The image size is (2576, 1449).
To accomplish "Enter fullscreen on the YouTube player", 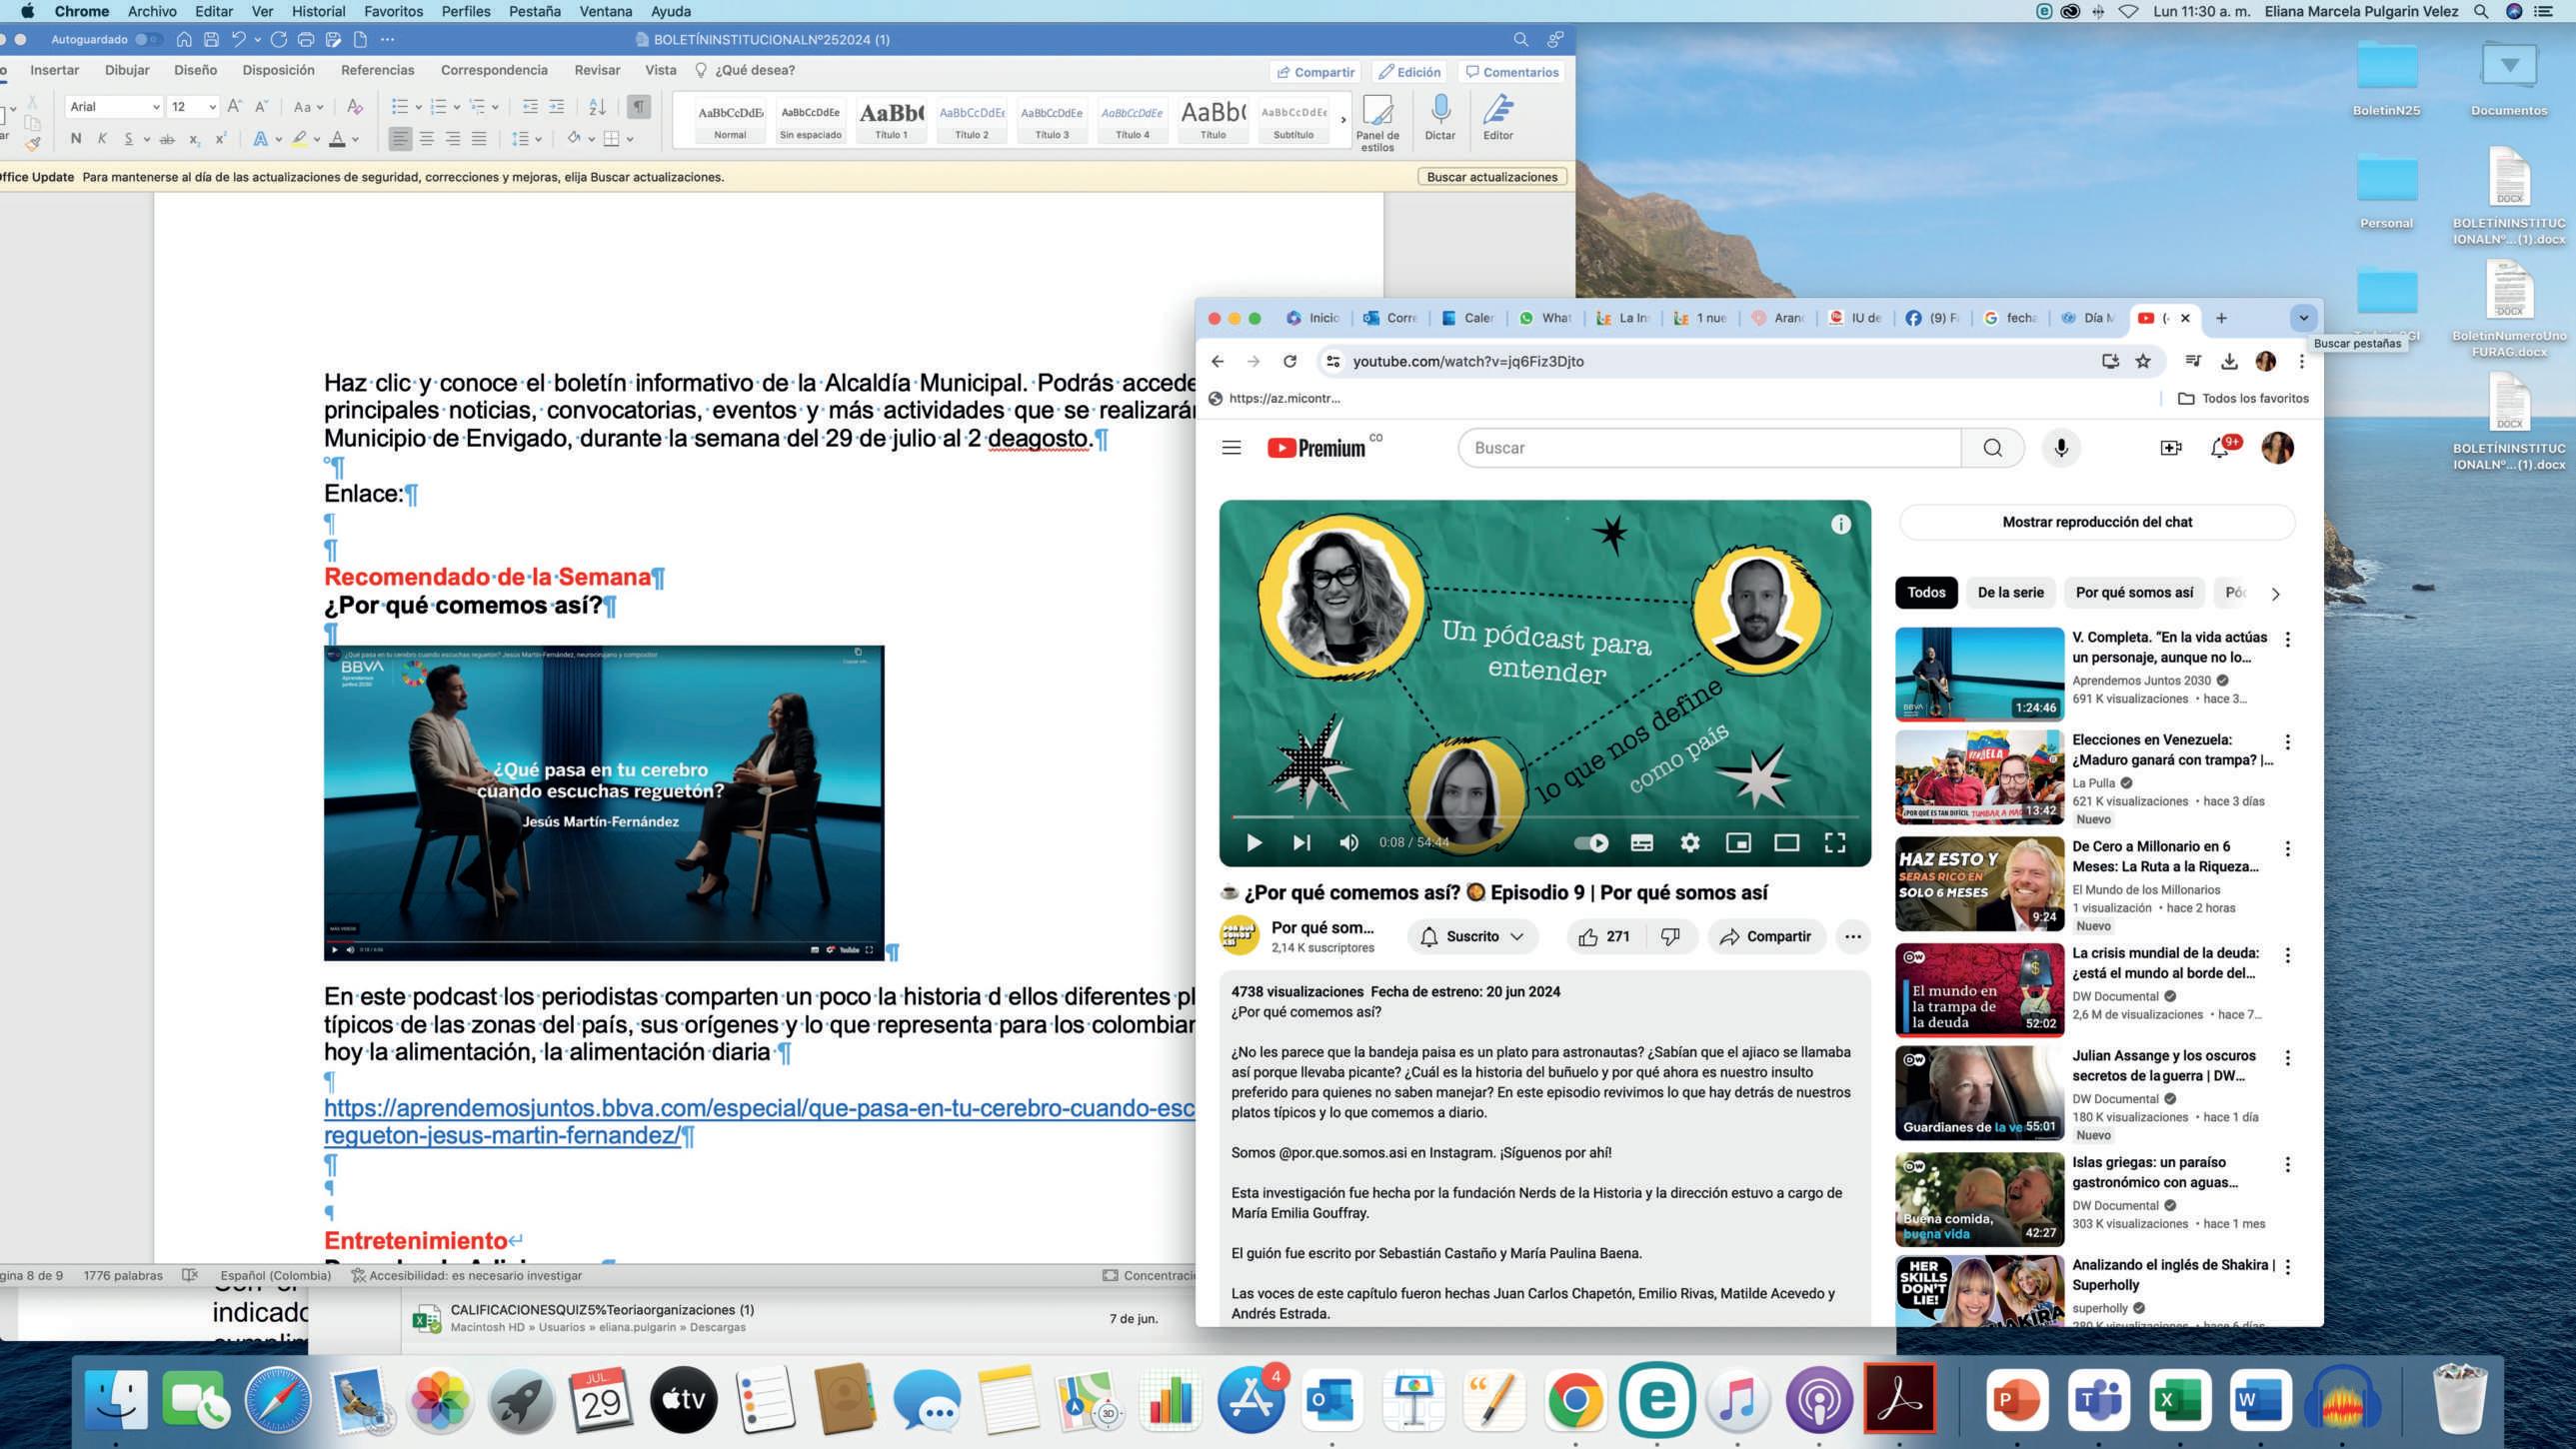I will [x=1834, y=843].
